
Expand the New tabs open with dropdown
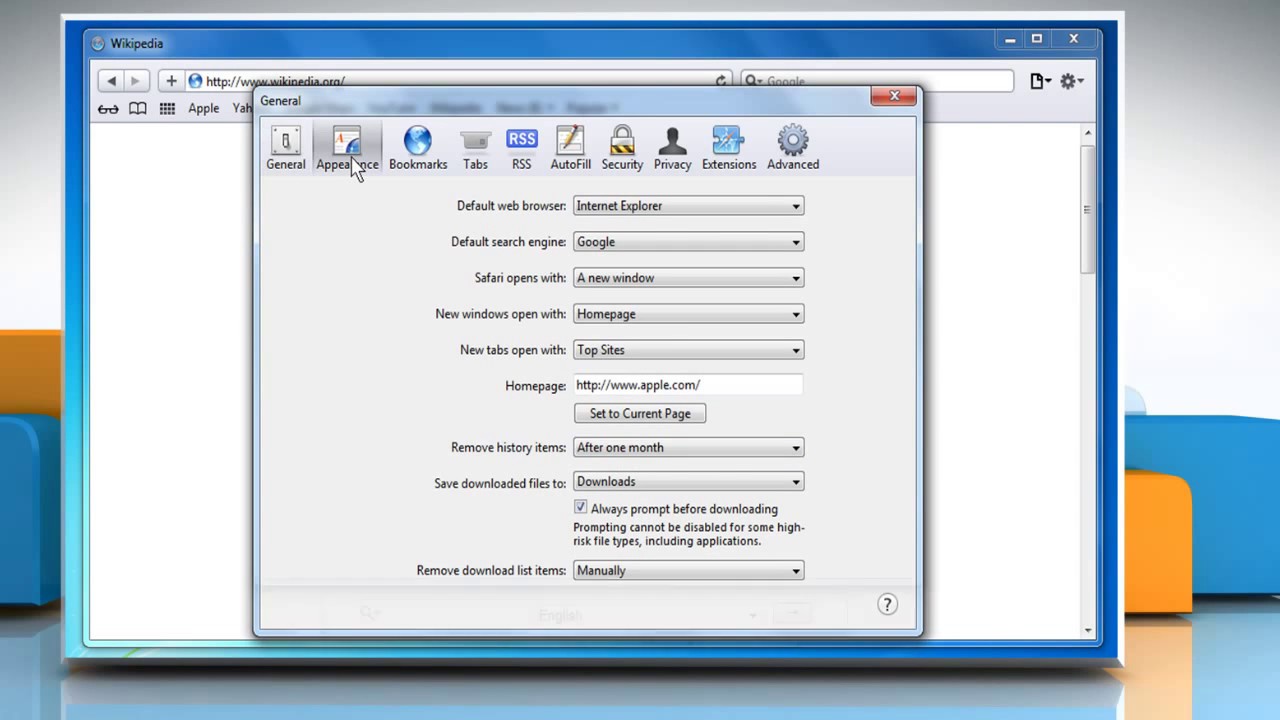[x=688, y=350]
